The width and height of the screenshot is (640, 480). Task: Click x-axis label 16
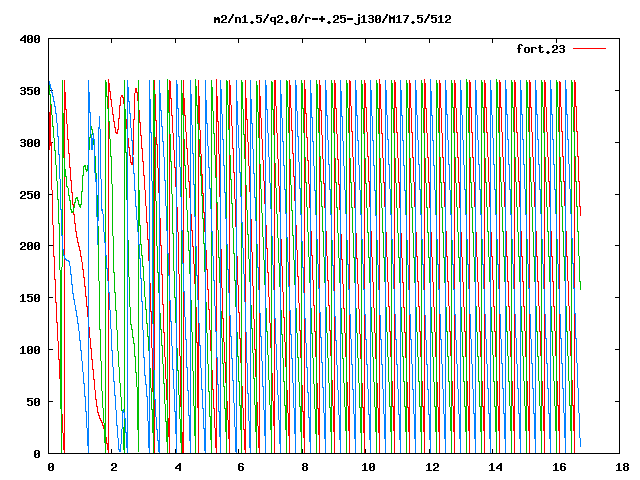559,467
